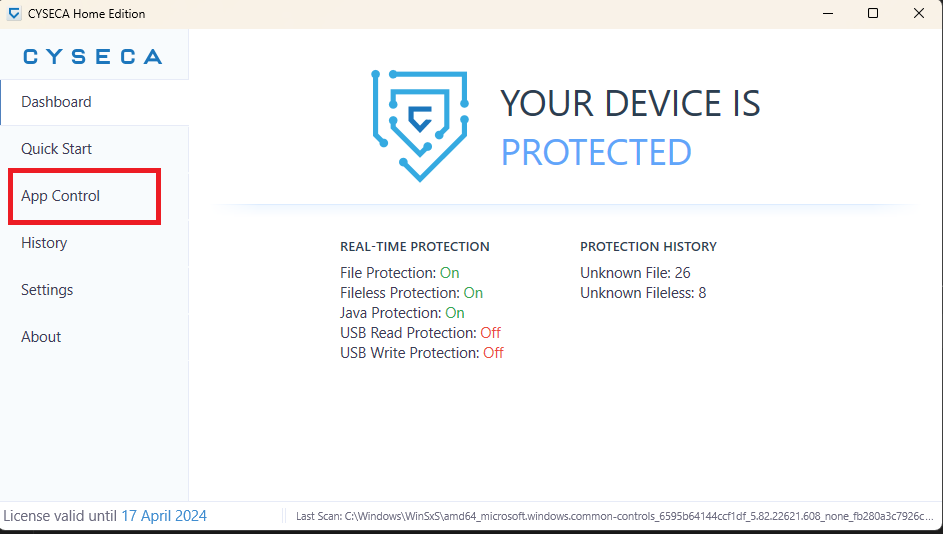Screen dimensions: 943x534
Task: Go to Quick Start
Action: pos(56,149)
